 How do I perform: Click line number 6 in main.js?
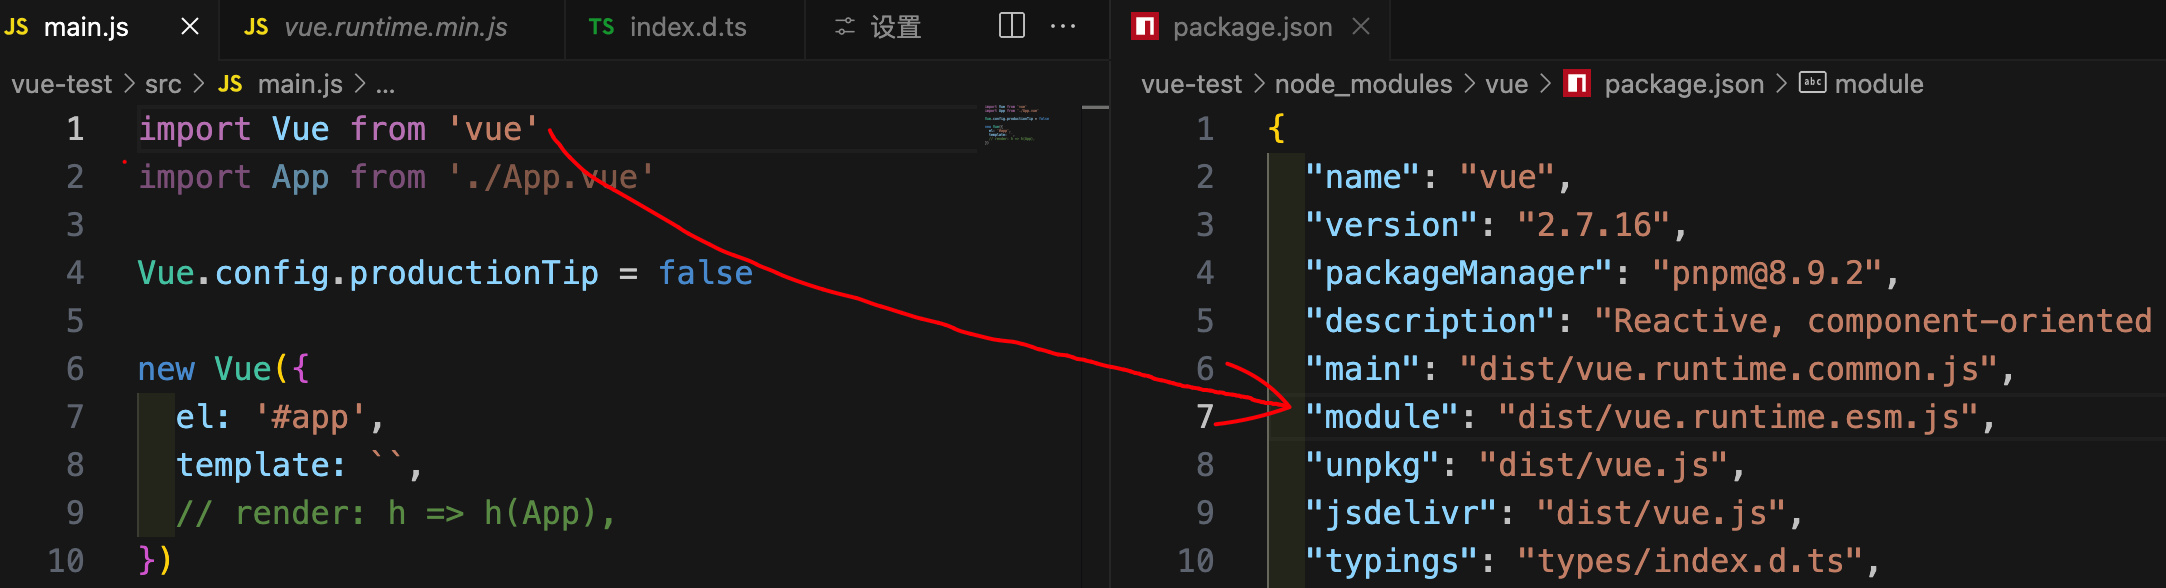coord(76,369)
